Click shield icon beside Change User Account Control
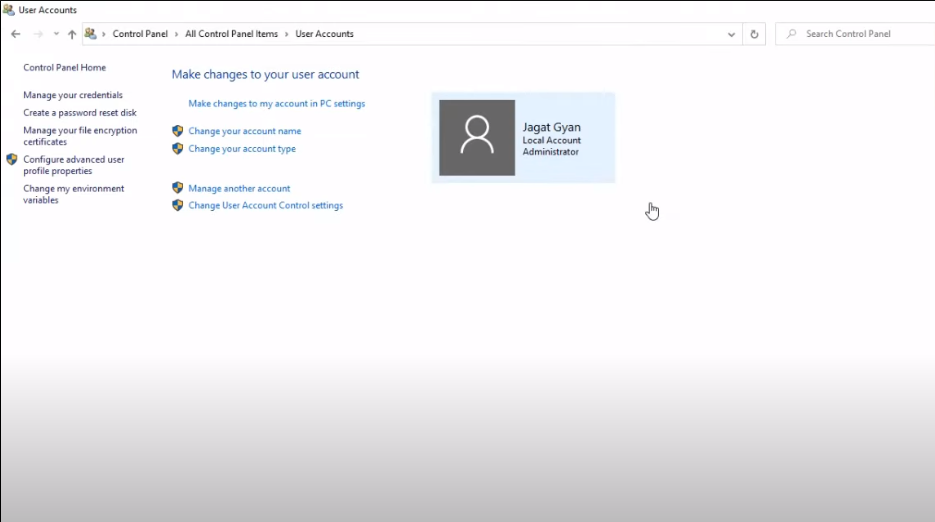This screenshot has height=522, width=935. click(x=177, y=205)
